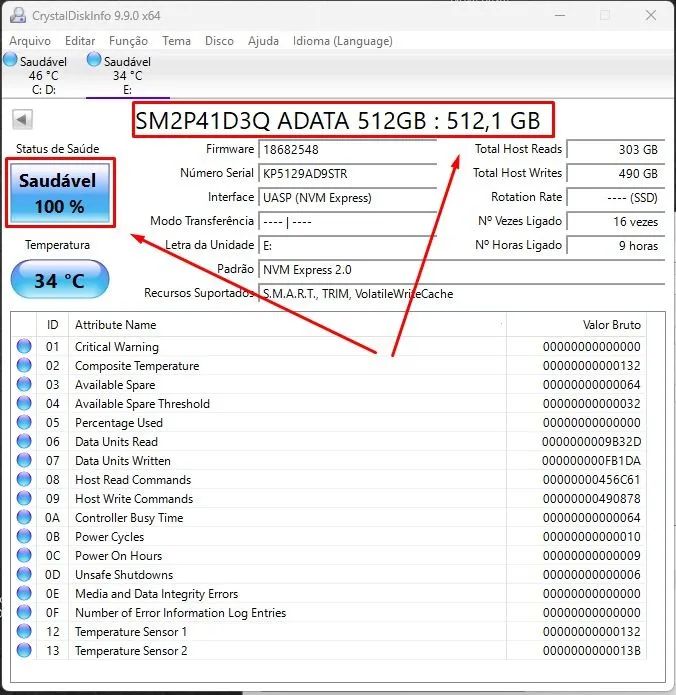
Task: Select status orb for Controller Busy Time row
Action: (x=24, y=517)
